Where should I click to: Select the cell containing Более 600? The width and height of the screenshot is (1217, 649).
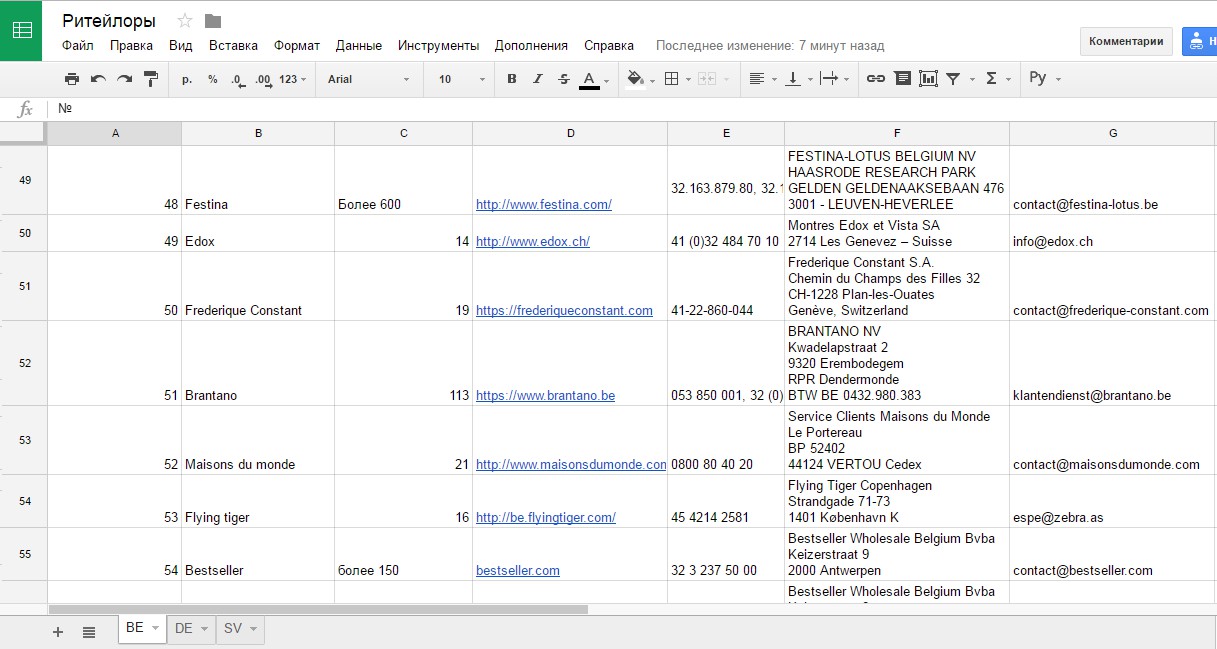(404, 180)
